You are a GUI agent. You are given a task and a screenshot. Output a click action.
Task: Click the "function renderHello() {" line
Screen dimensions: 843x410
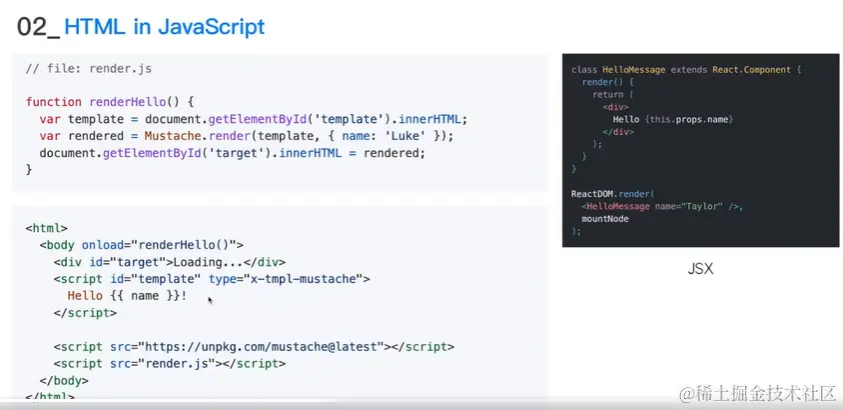click(x=110, y=102)
